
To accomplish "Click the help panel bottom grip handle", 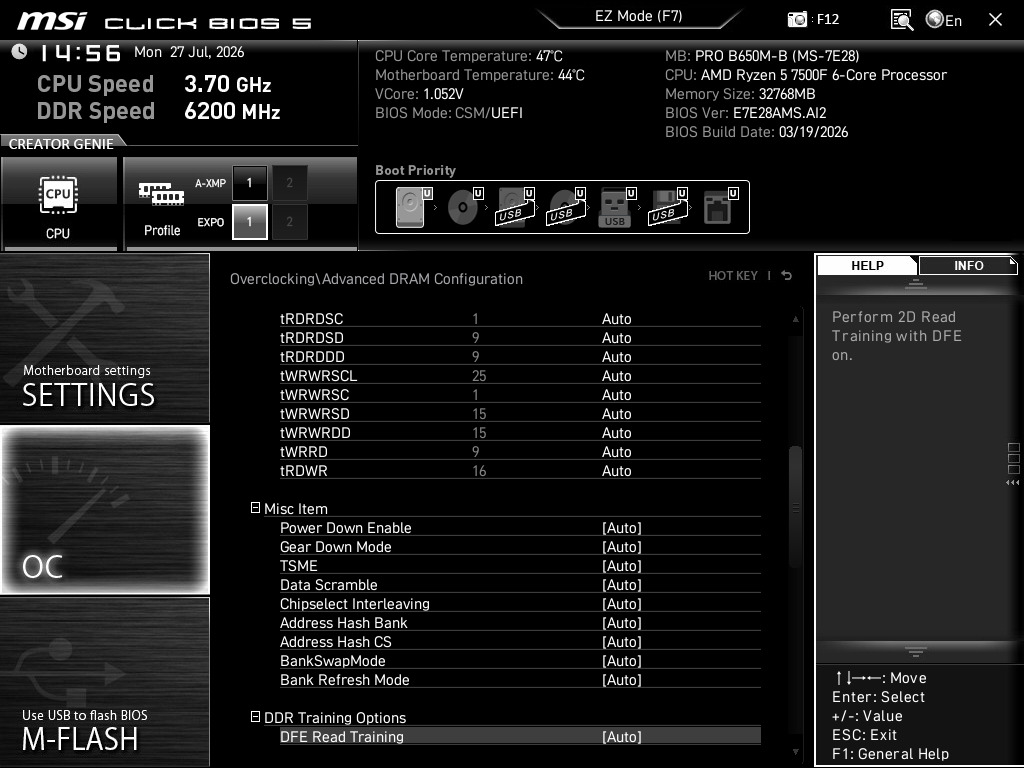I will click(x=916, y=651).
